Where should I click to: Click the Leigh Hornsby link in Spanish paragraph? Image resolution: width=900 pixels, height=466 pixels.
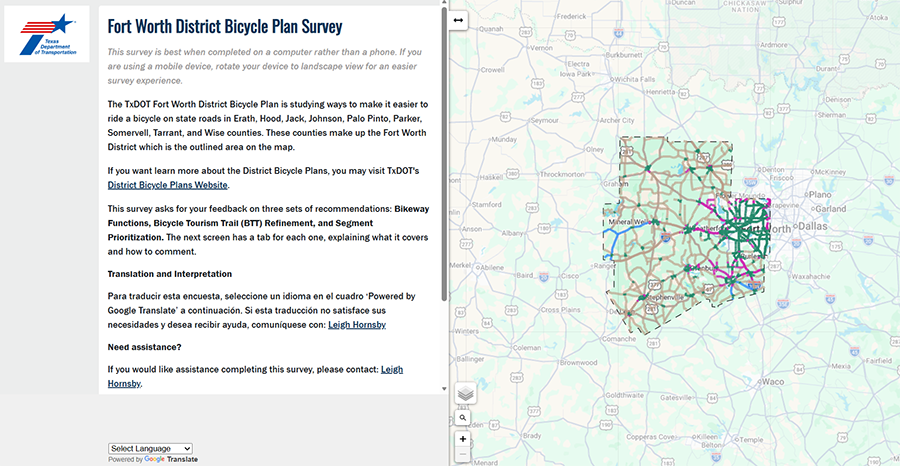coord(357,325)
